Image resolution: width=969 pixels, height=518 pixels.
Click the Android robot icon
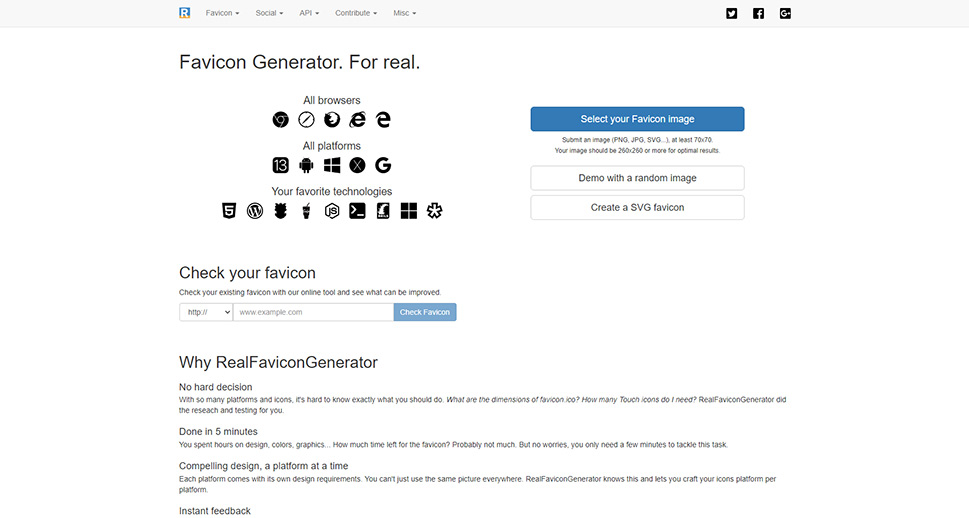306,165
